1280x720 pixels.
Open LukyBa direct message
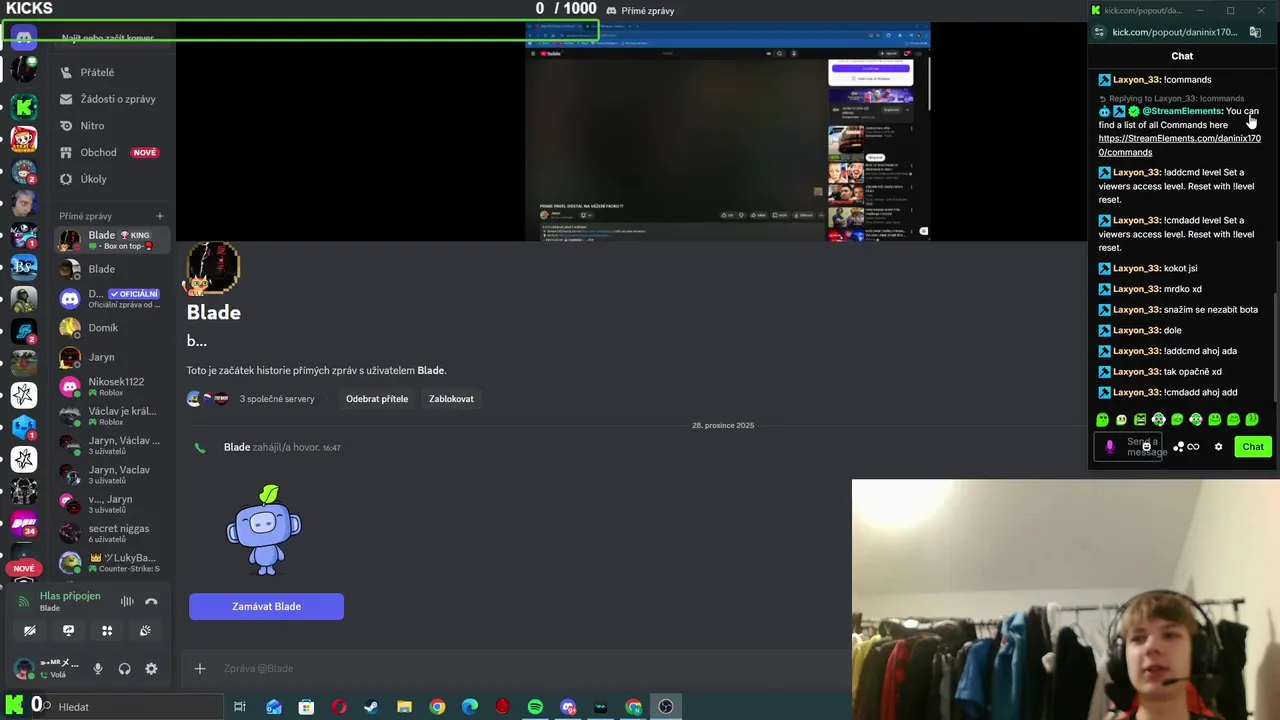[x=111, y=562]
